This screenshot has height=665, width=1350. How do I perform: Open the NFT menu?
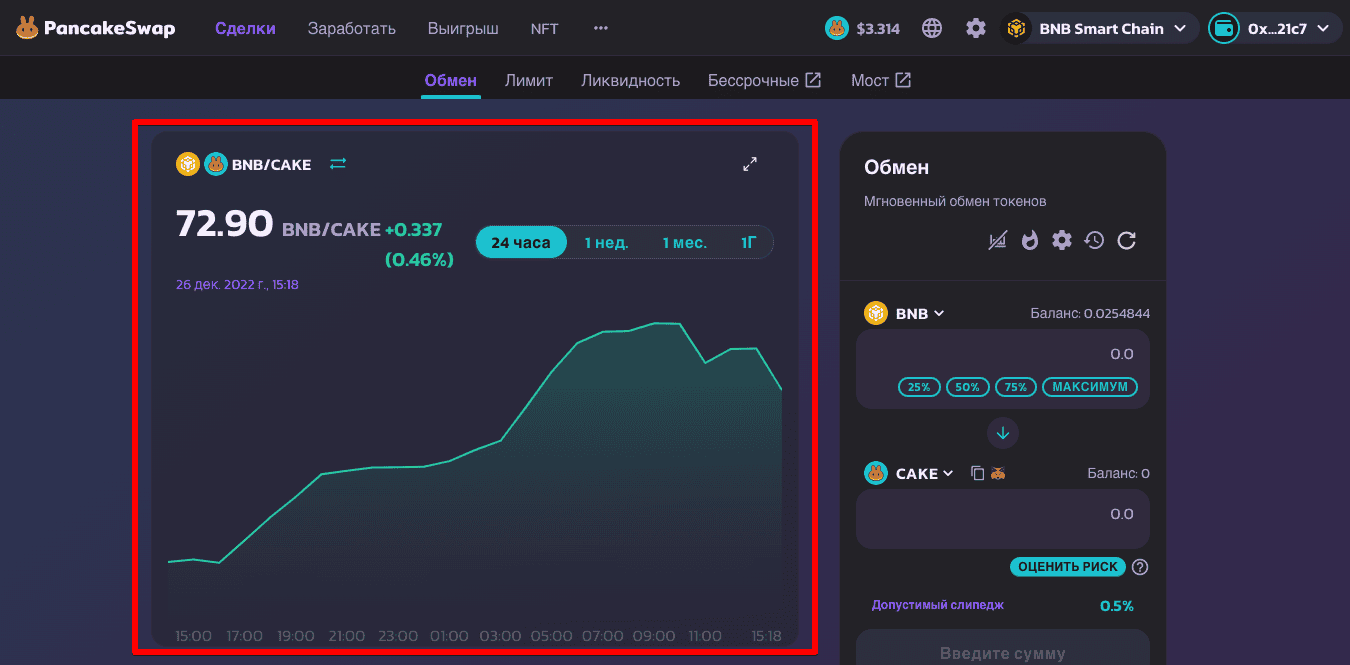tap(545, 28)
